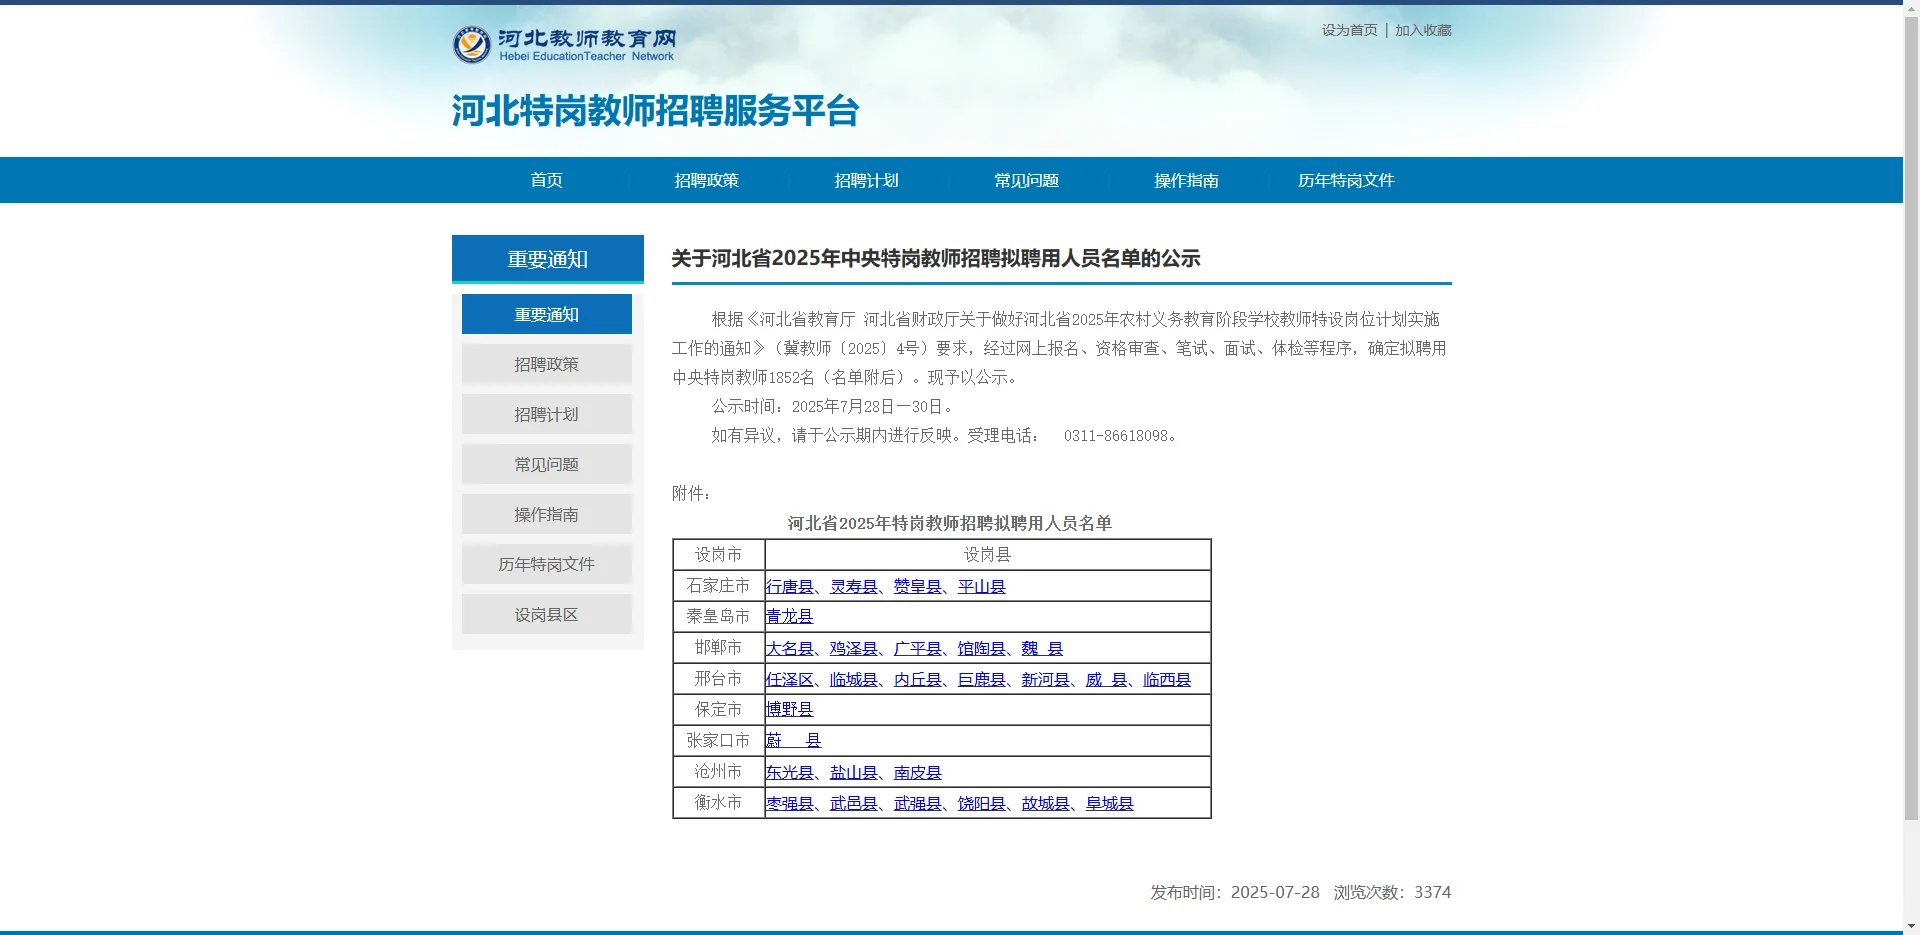Image resolution: width=1920 pixels, height=935 pixels.
Task: Click the 保定市 table cell
Action: 719,710
